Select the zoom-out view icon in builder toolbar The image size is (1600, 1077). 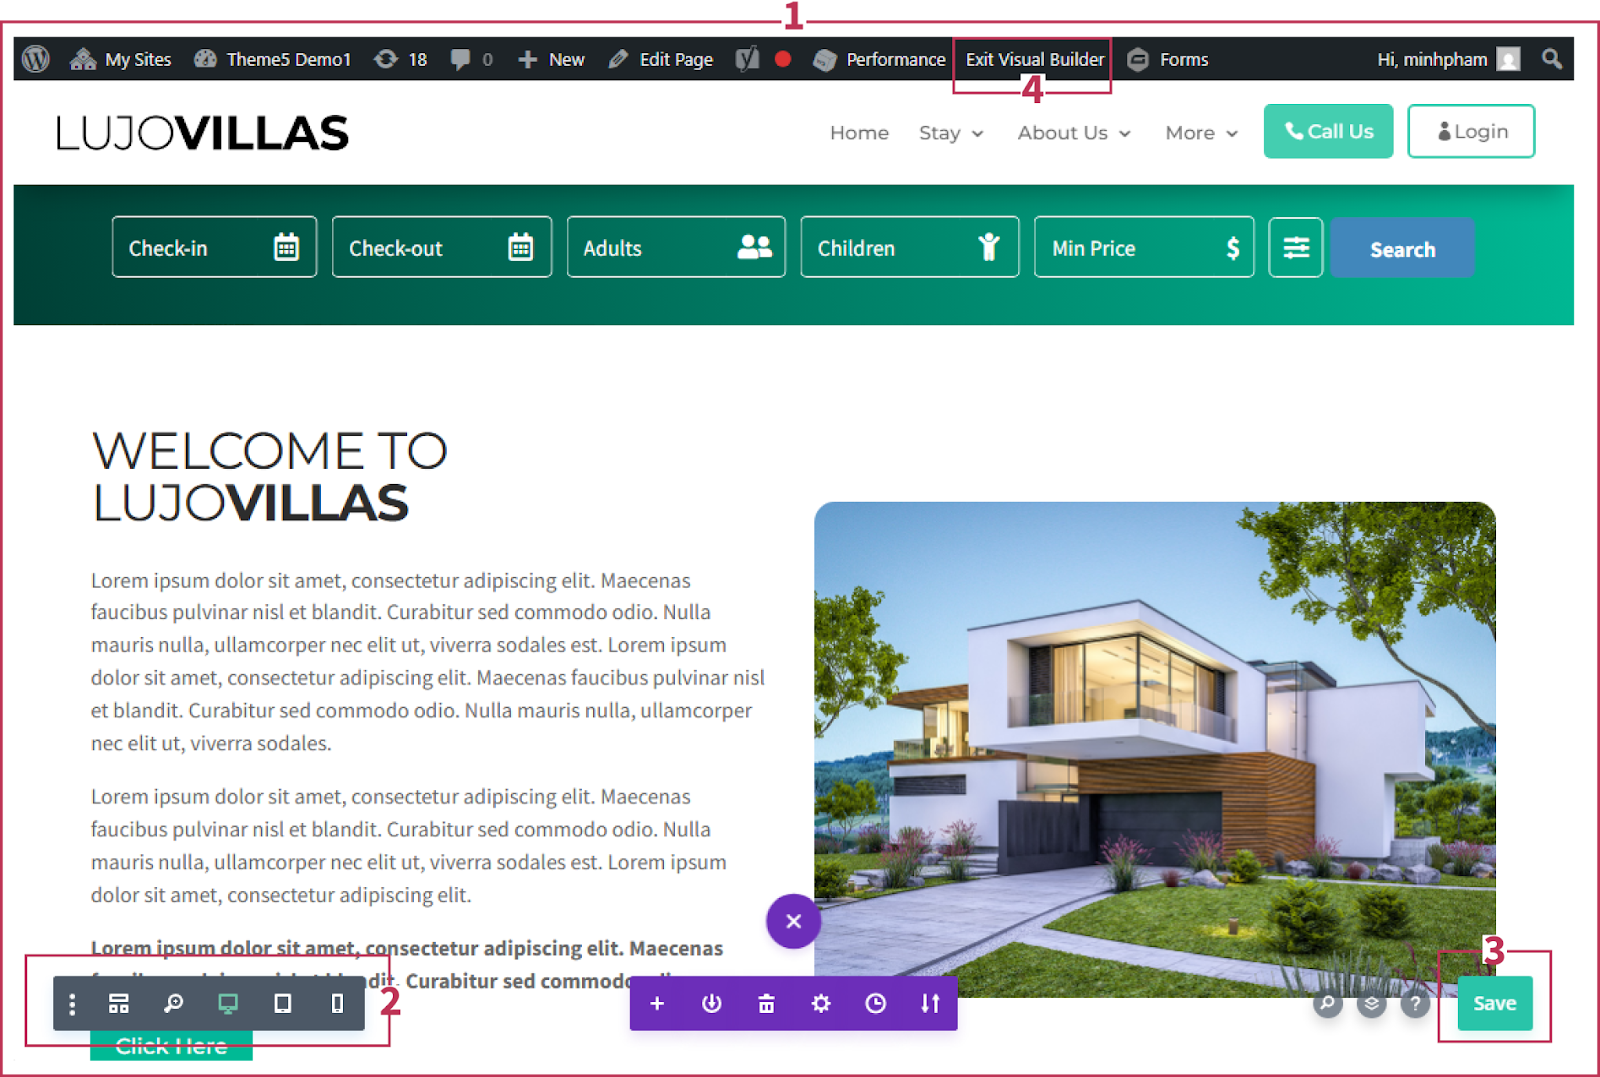tap(174, 1003)
